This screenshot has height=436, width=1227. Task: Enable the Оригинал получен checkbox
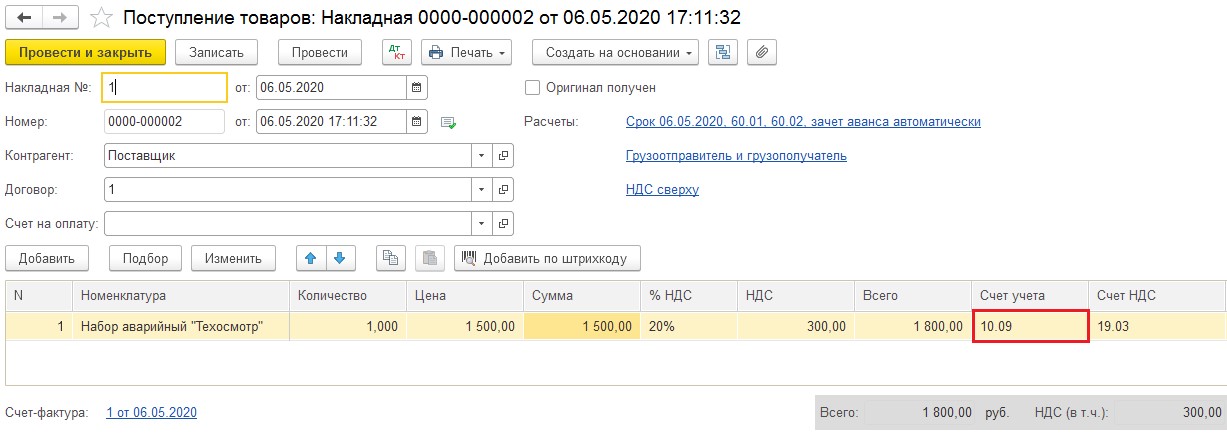[532, 87]
